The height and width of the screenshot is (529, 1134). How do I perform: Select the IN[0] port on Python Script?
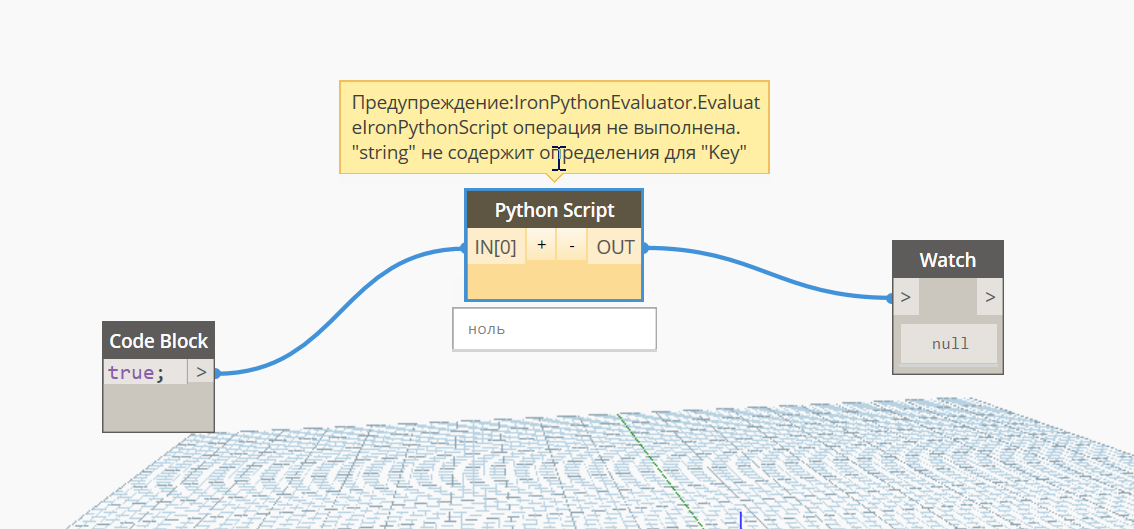(x=496, y=247)
